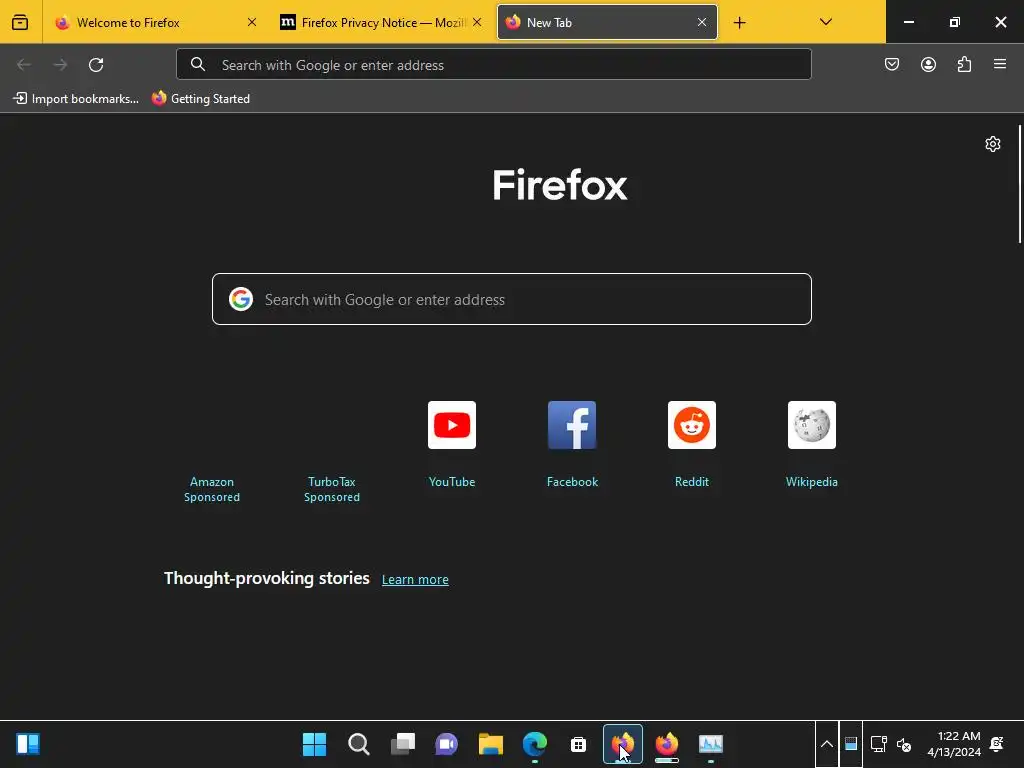
Task: Click the Google logo in search box
Action: coord(241,299)
